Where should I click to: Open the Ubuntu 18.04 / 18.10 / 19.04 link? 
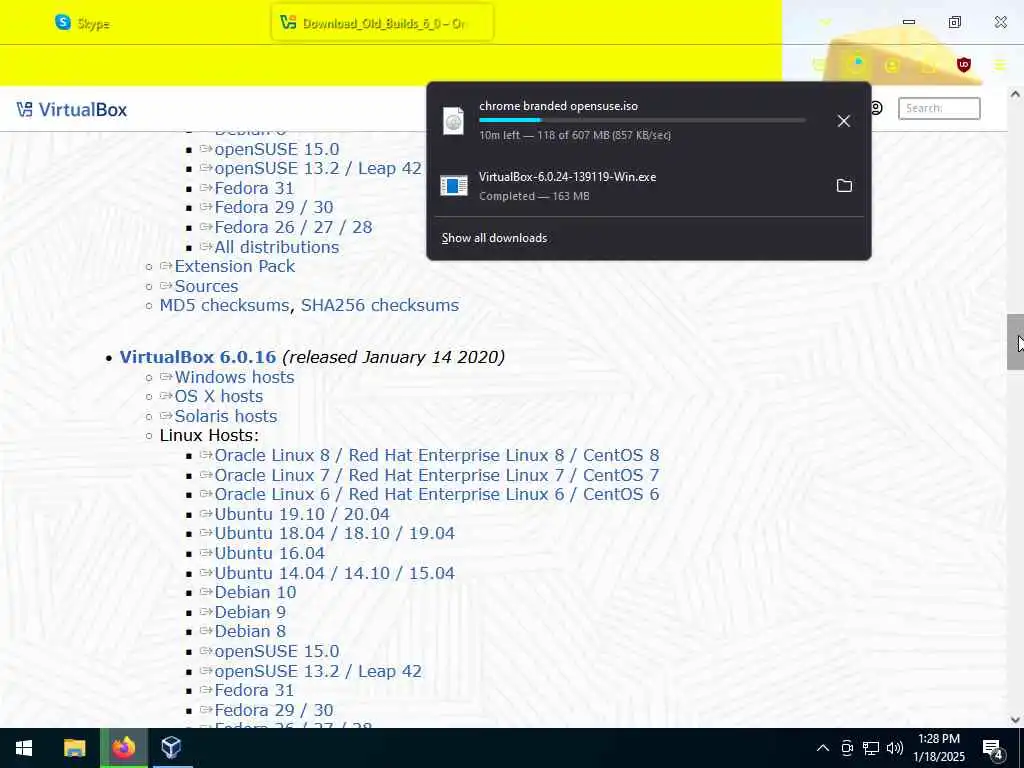(334, 534)
